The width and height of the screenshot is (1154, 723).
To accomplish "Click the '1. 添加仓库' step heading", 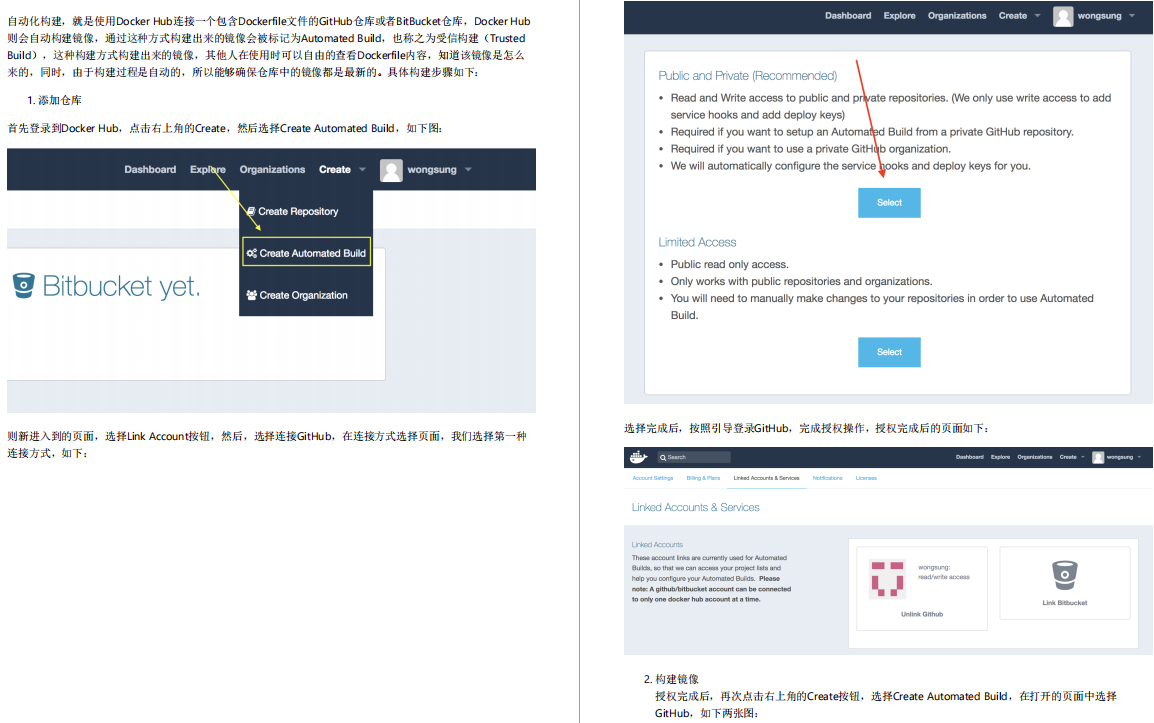I will [x=54, y=100].
